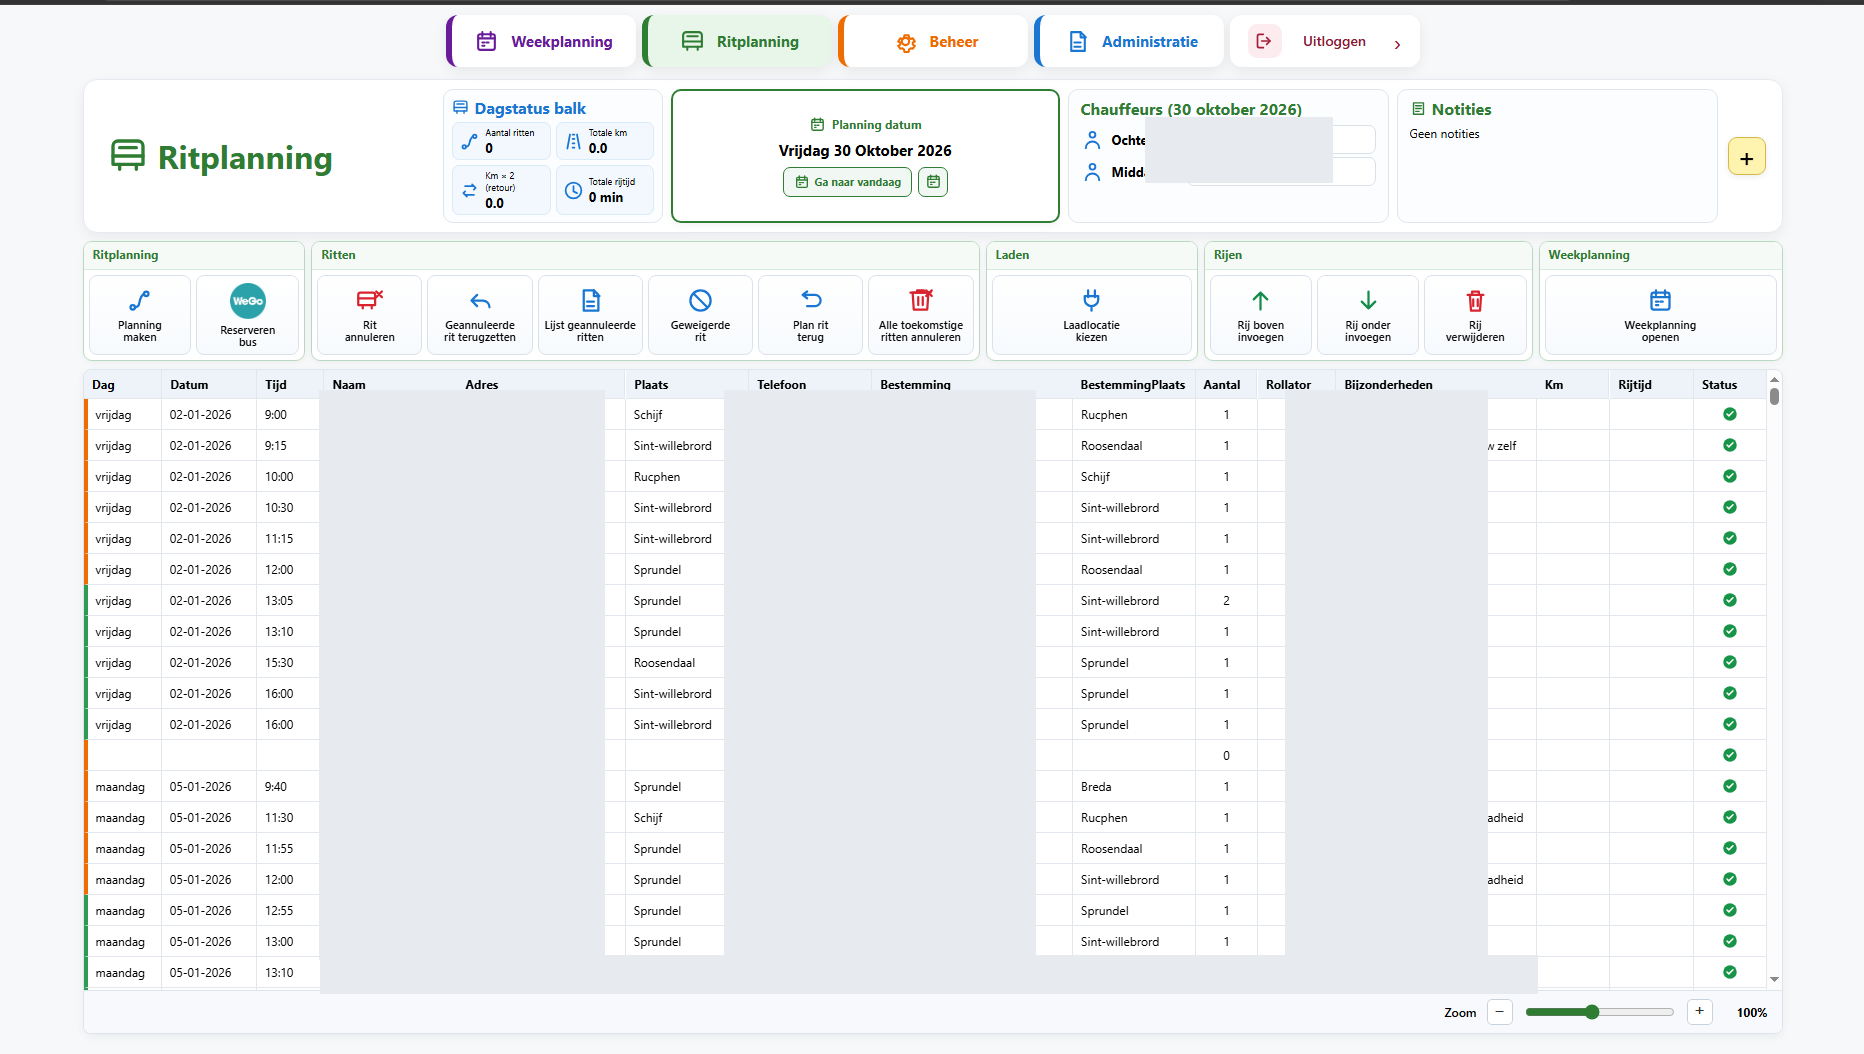This screenshot has height=1054, width=1864.
Task: Open the Administratie tab
Action: 1131,41
